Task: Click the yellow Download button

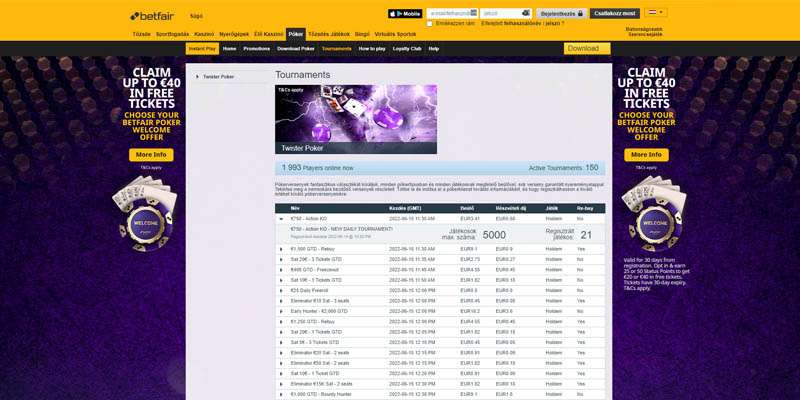Action: tap(587, 48)
